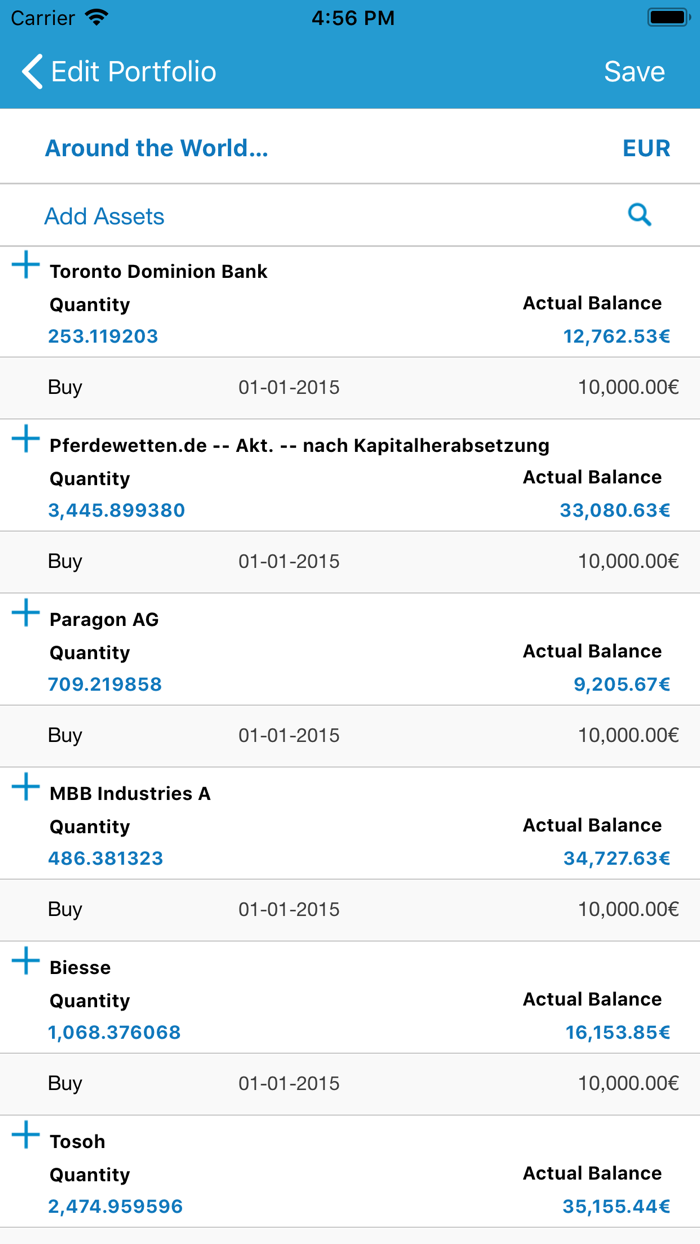This screenshot has width=700, height=1244.
Task: Tap plus icon next to MBB Industries A
Action: pos(26,788)
